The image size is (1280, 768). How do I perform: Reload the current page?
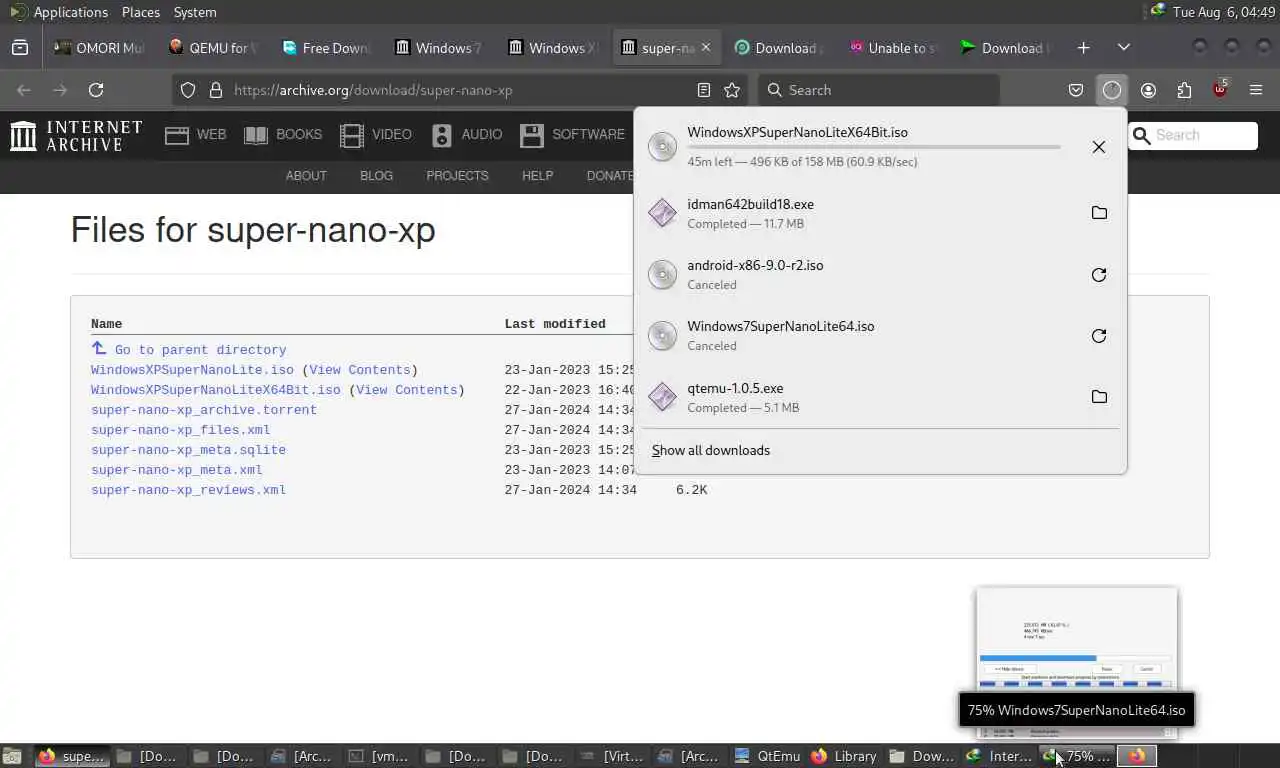tap(96, 90)
